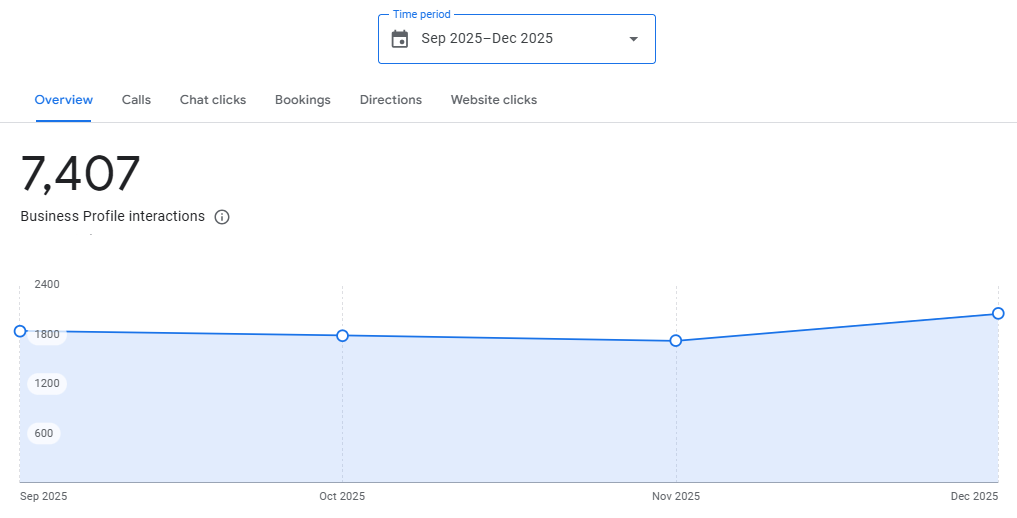Screen dimensions: 1017x518
Task: Select the Nov 2025 data point on chart
Action: click(676, 340)
